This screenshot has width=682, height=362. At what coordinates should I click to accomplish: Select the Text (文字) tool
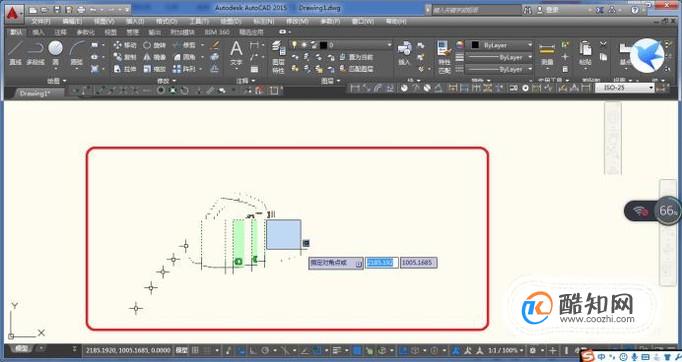pos(236,53)
